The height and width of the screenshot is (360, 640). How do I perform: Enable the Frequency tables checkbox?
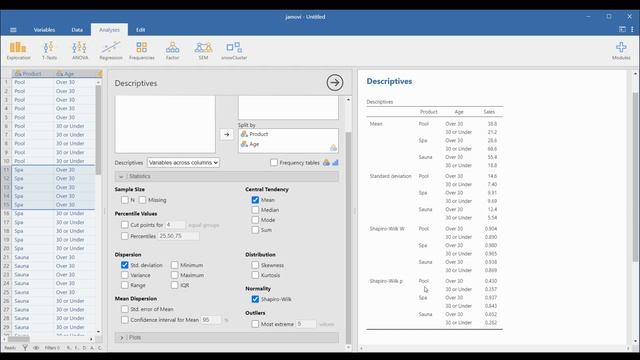(x=274, y=162)
